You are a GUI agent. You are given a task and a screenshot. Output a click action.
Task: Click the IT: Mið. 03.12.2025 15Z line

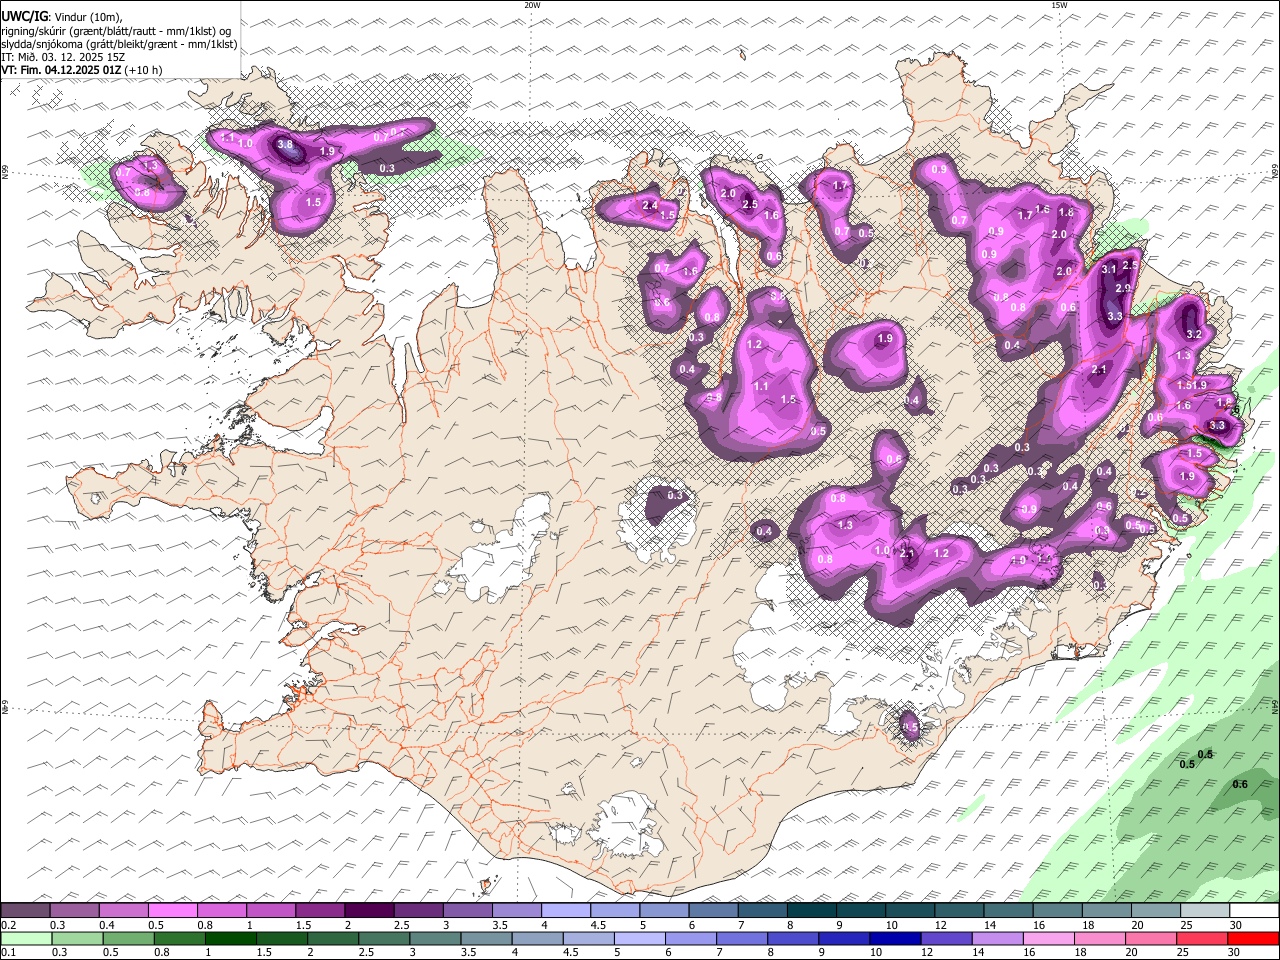64,57
